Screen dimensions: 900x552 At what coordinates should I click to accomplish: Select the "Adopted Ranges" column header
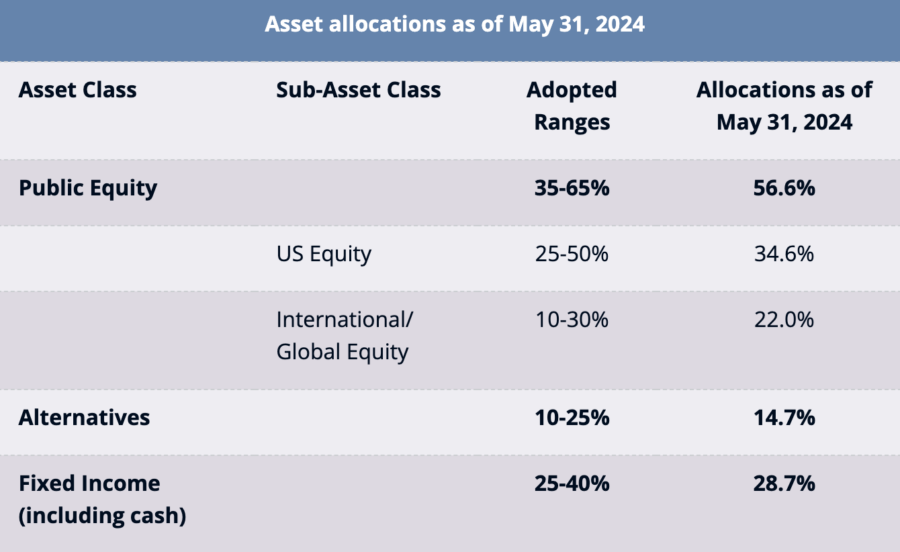[571, 105]
